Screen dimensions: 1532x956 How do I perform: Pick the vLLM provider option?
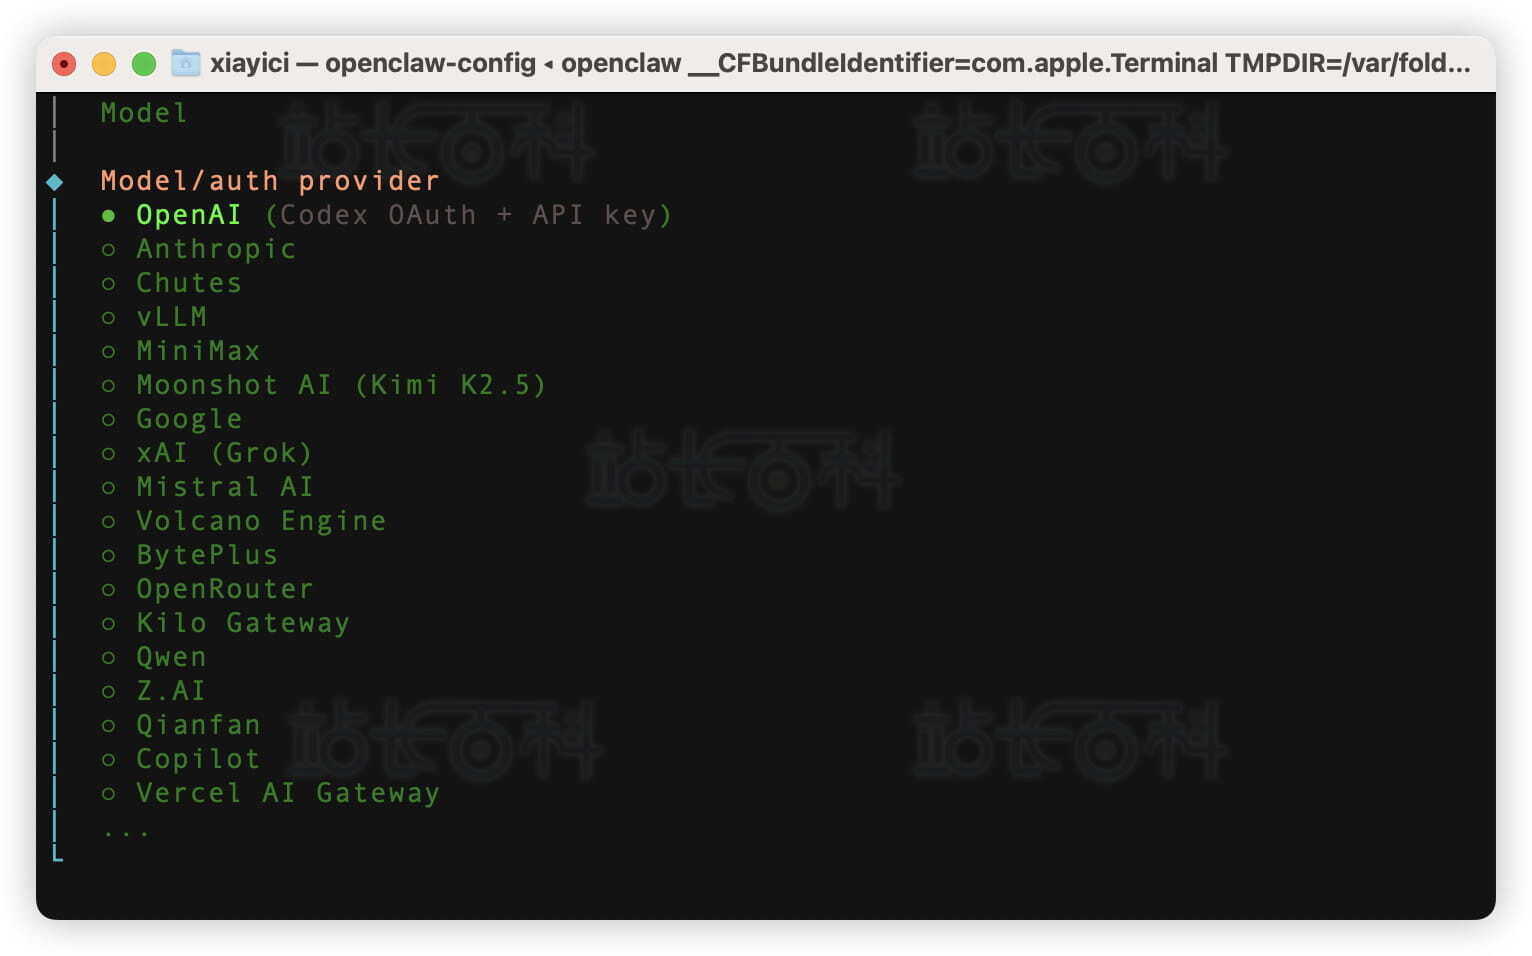153,317
